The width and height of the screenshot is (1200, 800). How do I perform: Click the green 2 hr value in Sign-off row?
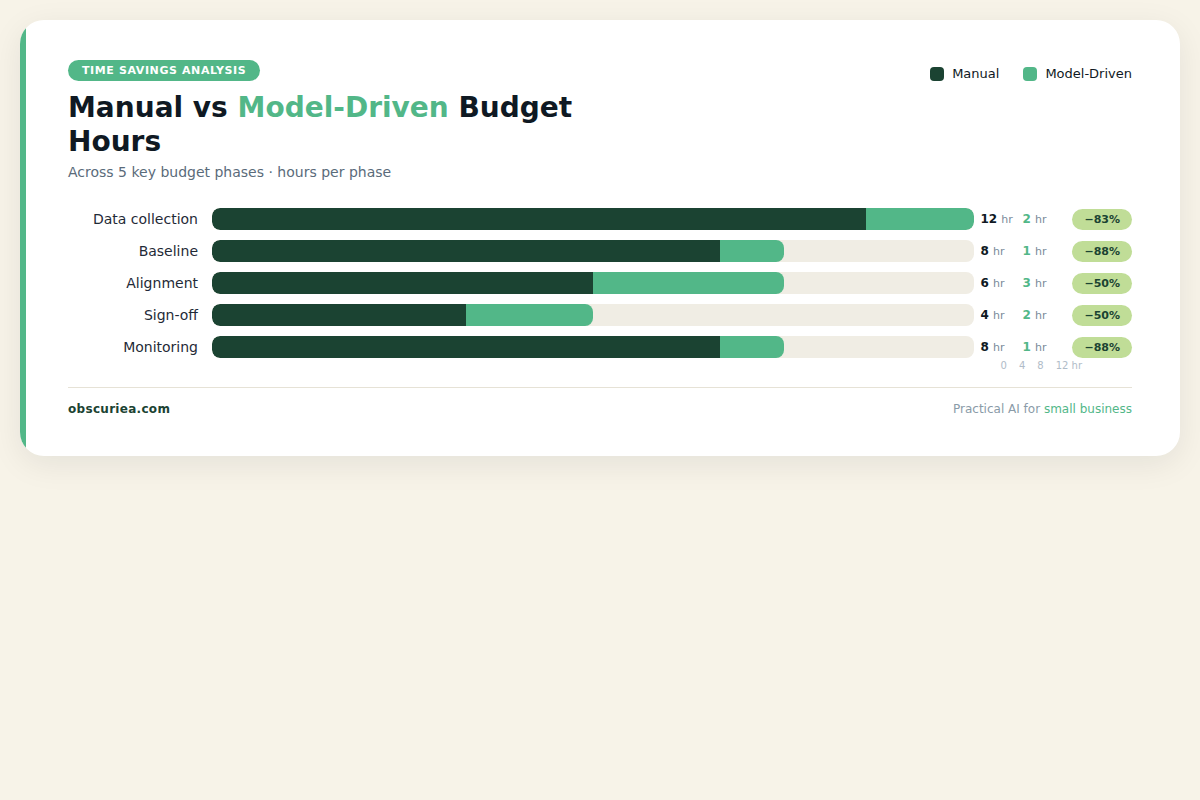click(1034, 315)
